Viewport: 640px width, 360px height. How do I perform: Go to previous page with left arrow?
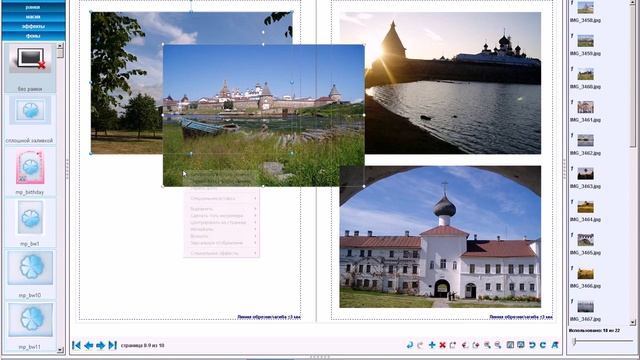tap(88, 345)
